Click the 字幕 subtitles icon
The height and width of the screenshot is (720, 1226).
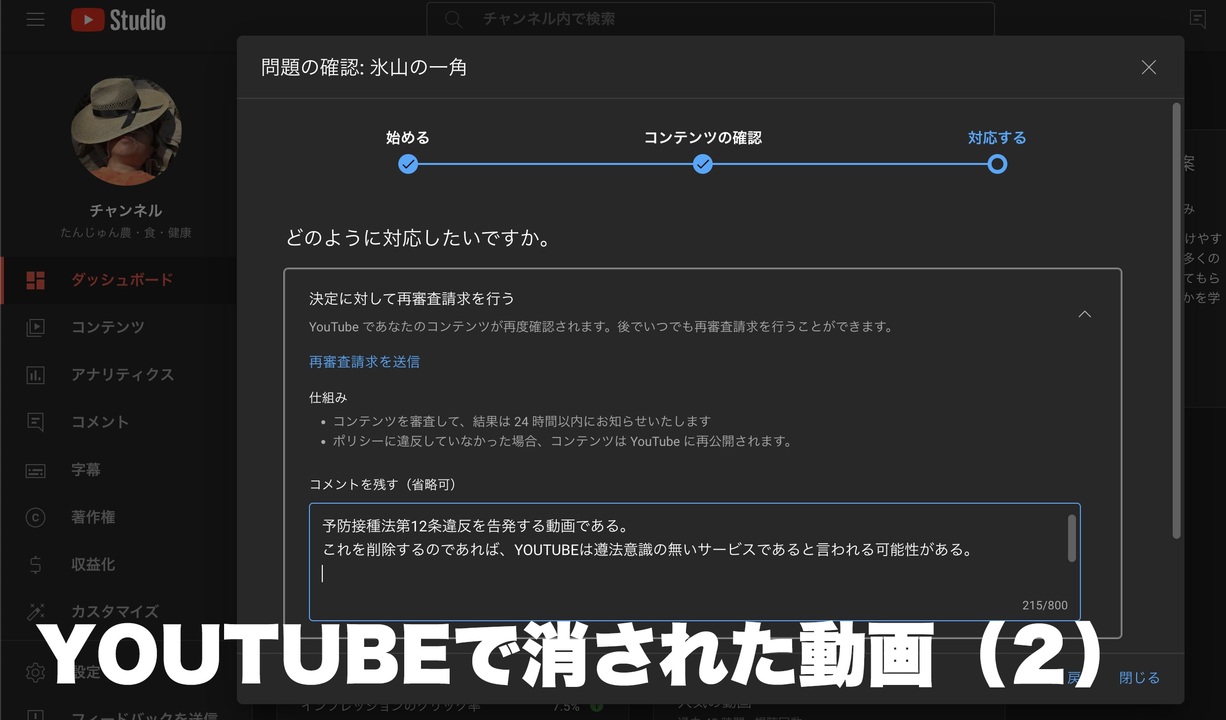click(36, 470)
